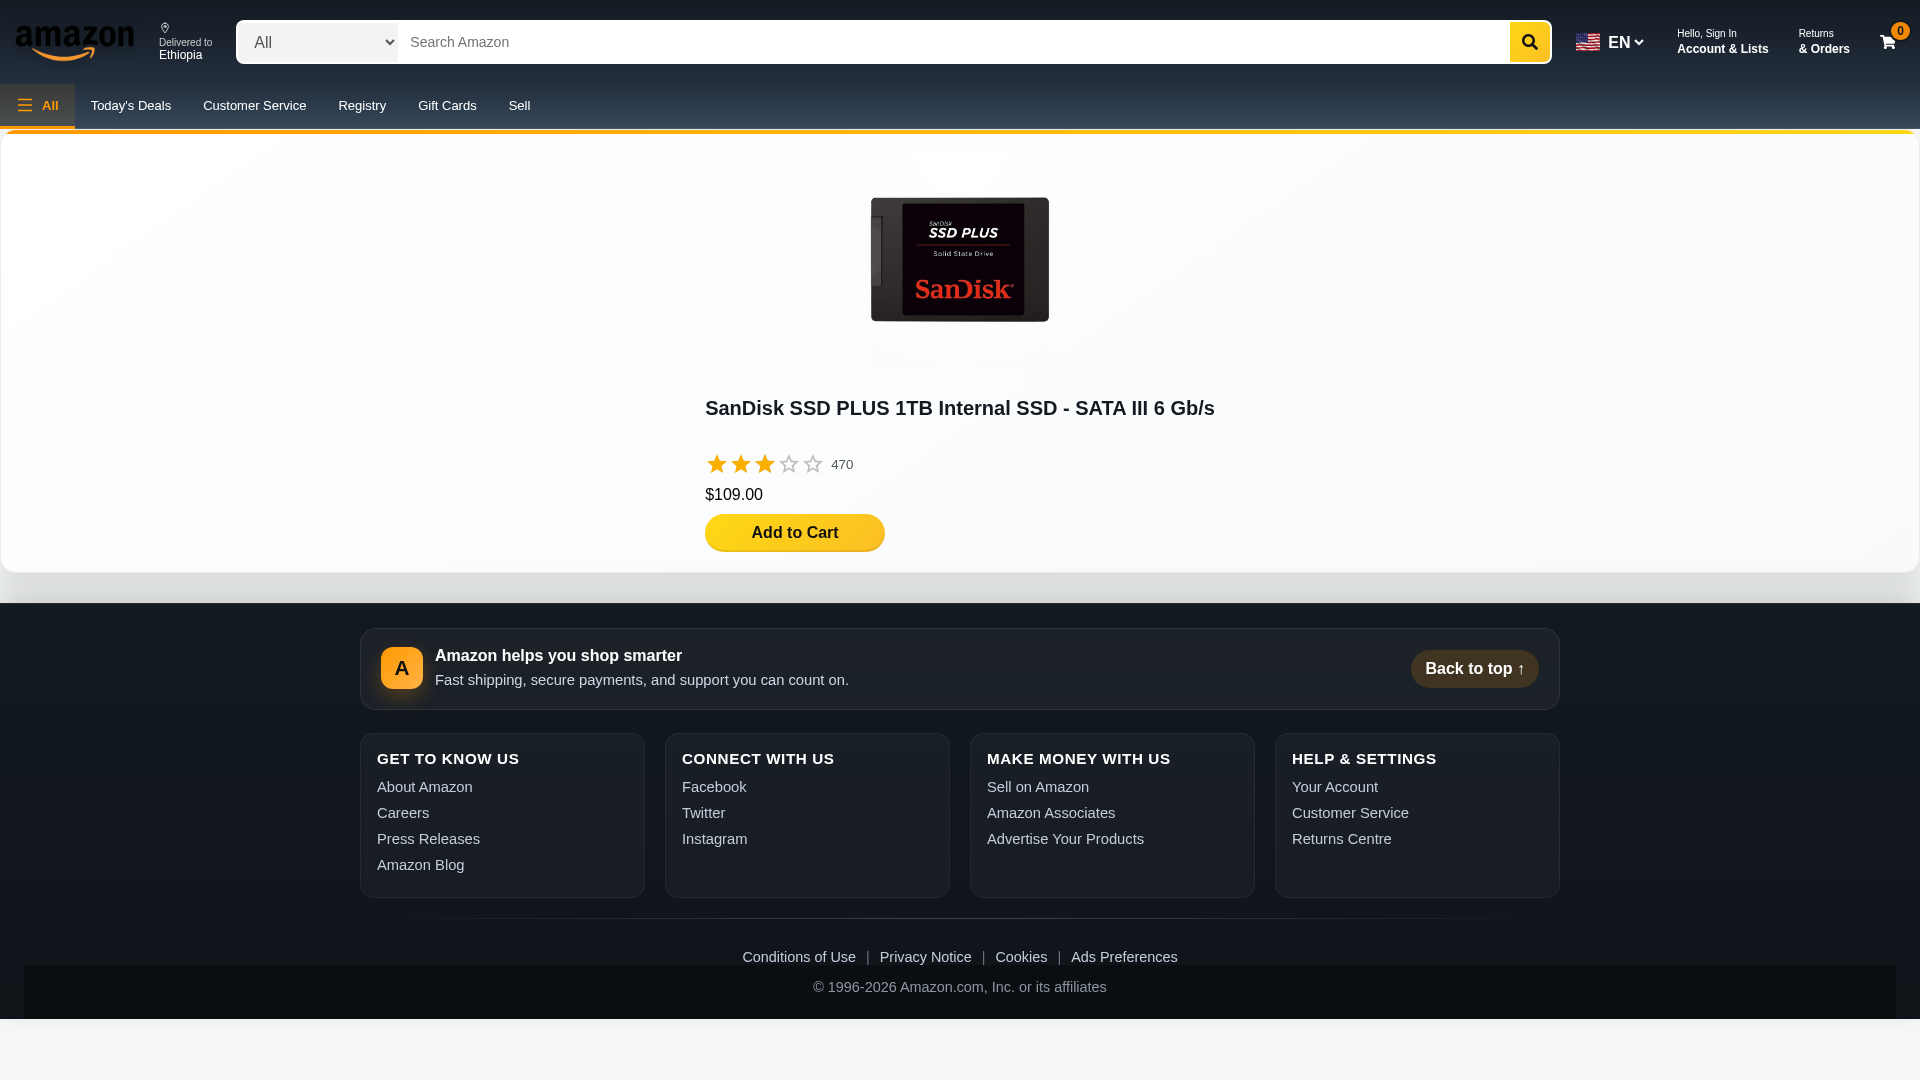Open Conditions of Use
The width and height of the screenshot is (1920, 1080).
(799, 957)
